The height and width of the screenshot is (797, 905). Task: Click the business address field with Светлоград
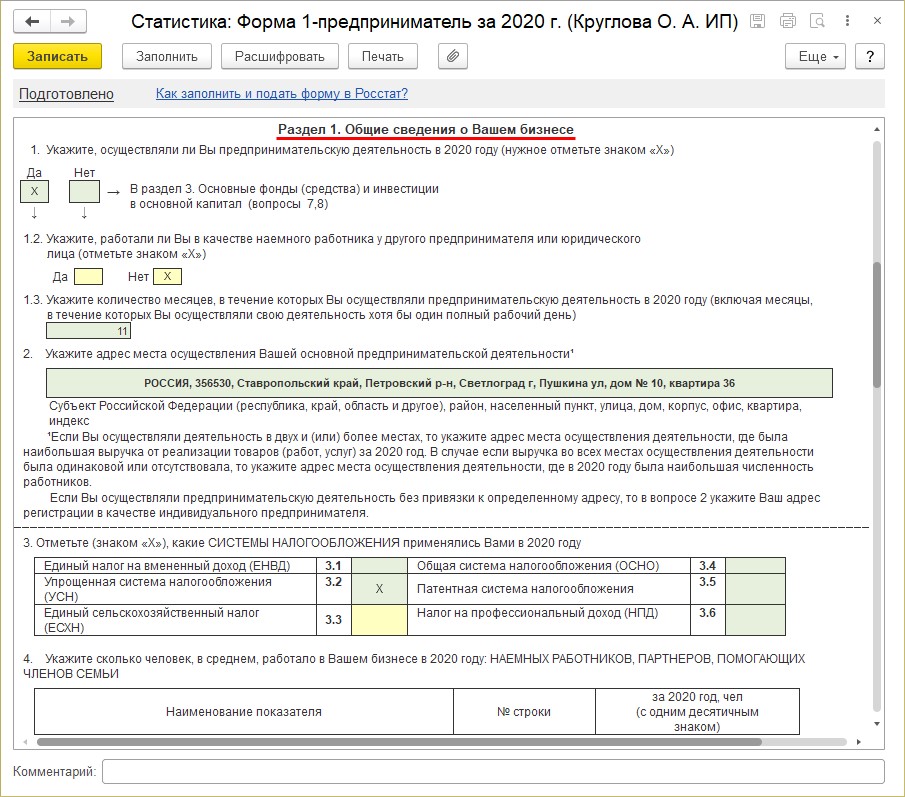click(439, 383)
